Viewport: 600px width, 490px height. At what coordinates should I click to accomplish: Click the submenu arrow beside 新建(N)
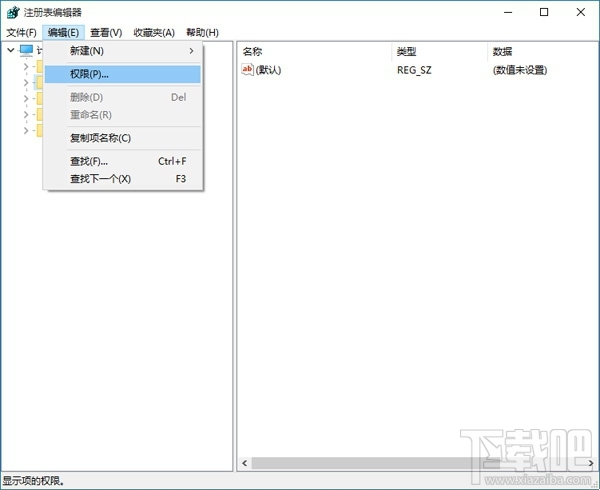click(x=191, y=51)
